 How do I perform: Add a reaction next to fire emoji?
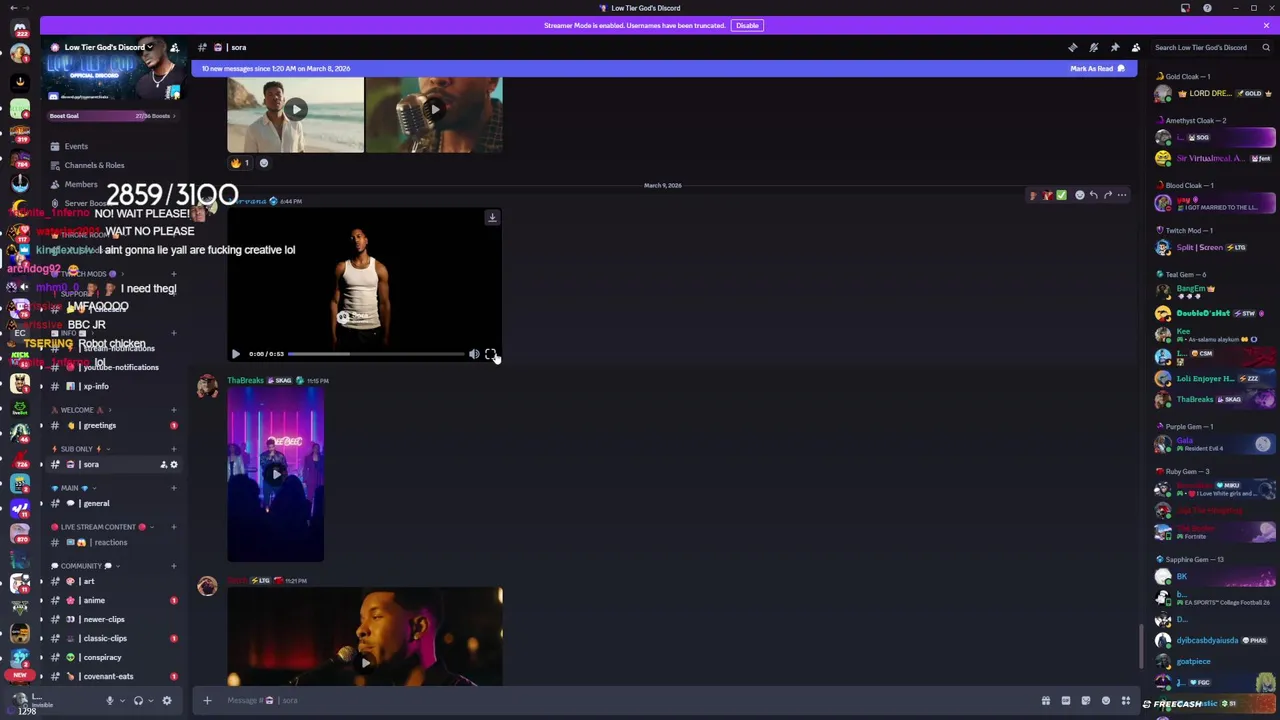click(x=264, y=163)
